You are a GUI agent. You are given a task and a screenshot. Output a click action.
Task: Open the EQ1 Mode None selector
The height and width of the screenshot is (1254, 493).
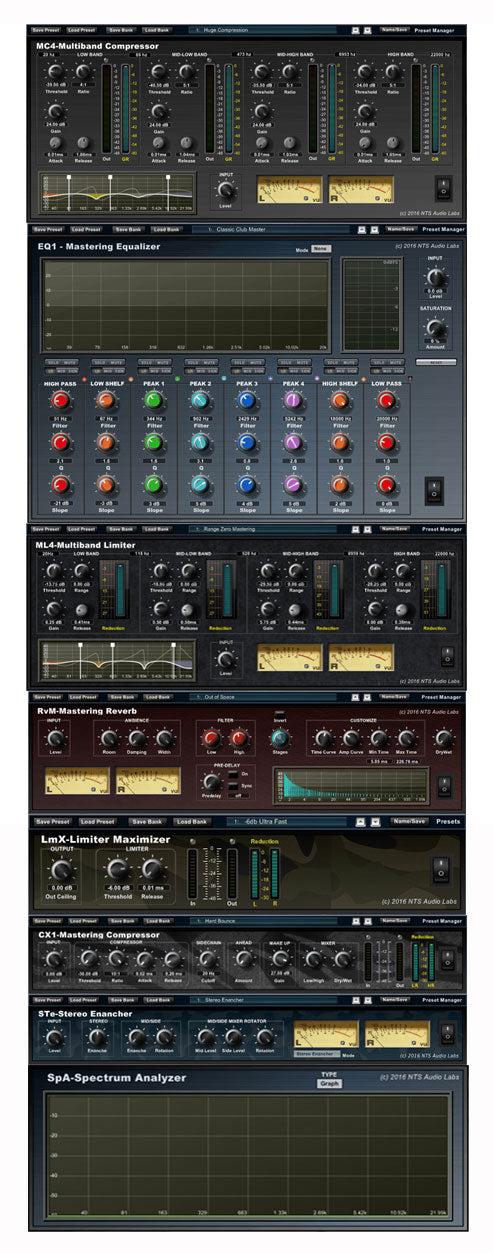point(321,248)
